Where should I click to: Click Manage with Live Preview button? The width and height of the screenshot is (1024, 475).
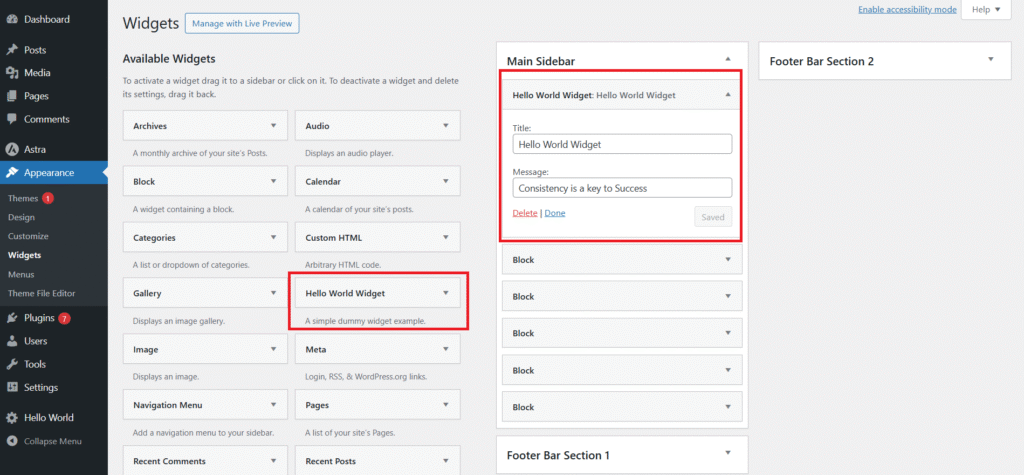coord(242,23)
